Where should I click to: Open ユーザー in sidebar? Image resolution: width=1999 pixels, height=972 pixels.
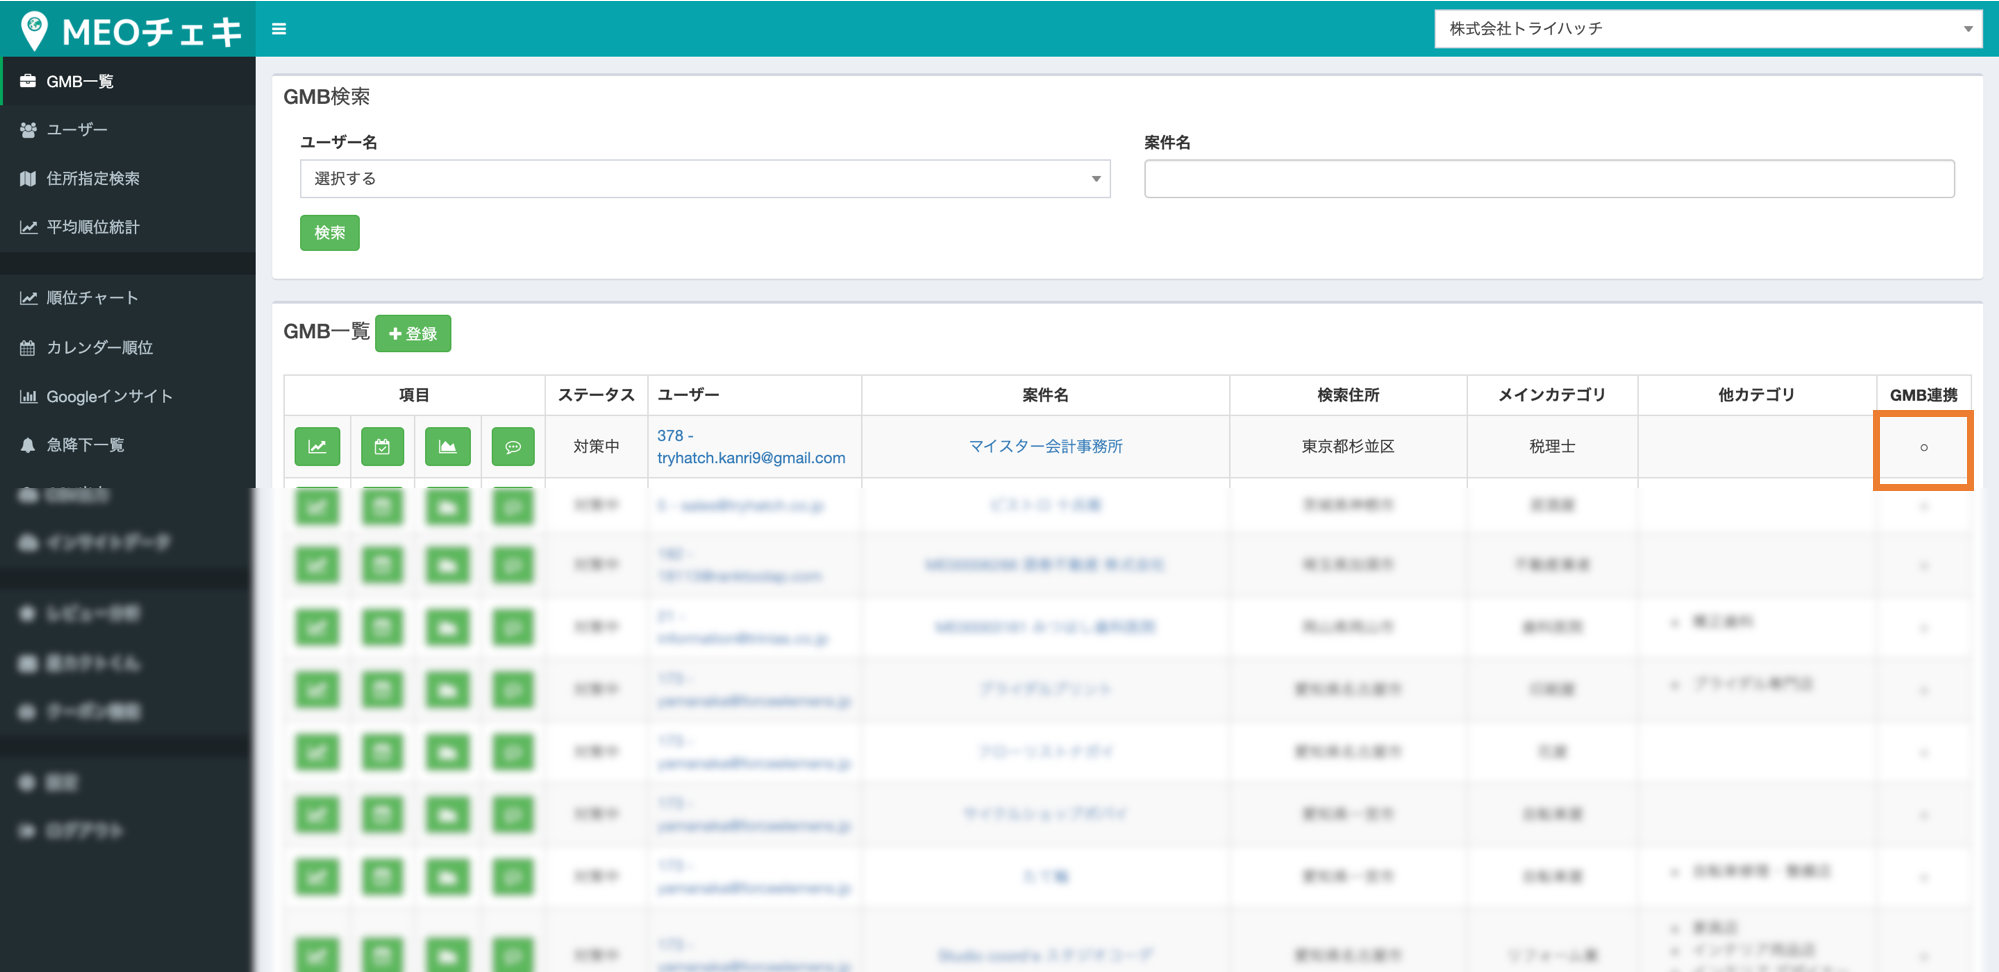click(x=128, y=130)
